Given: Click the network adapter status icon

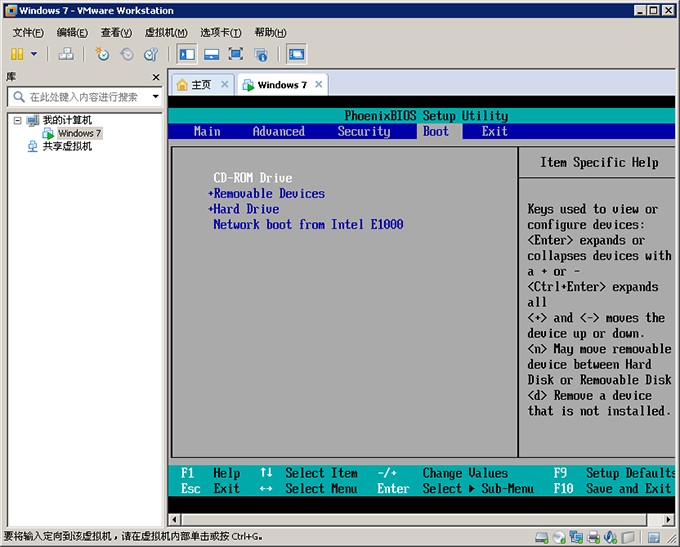Looking at the screenshot, I should pyautogui.click(x=576, y=538).
